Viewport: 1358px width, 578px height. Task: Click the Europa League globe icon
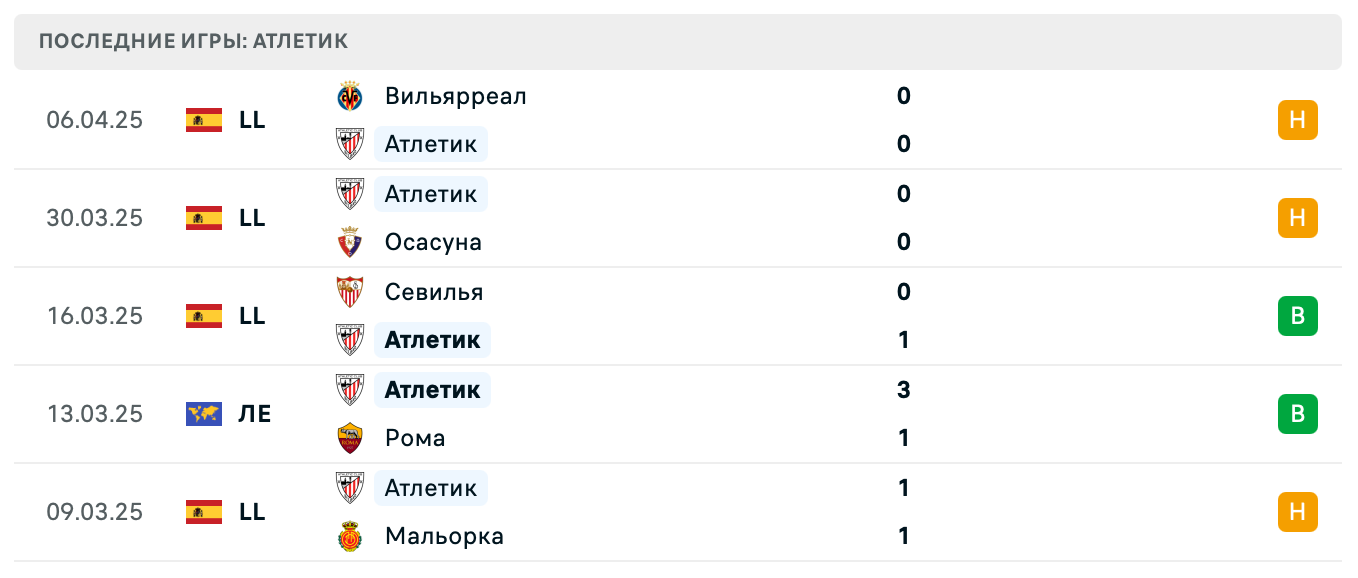point(204,414)
